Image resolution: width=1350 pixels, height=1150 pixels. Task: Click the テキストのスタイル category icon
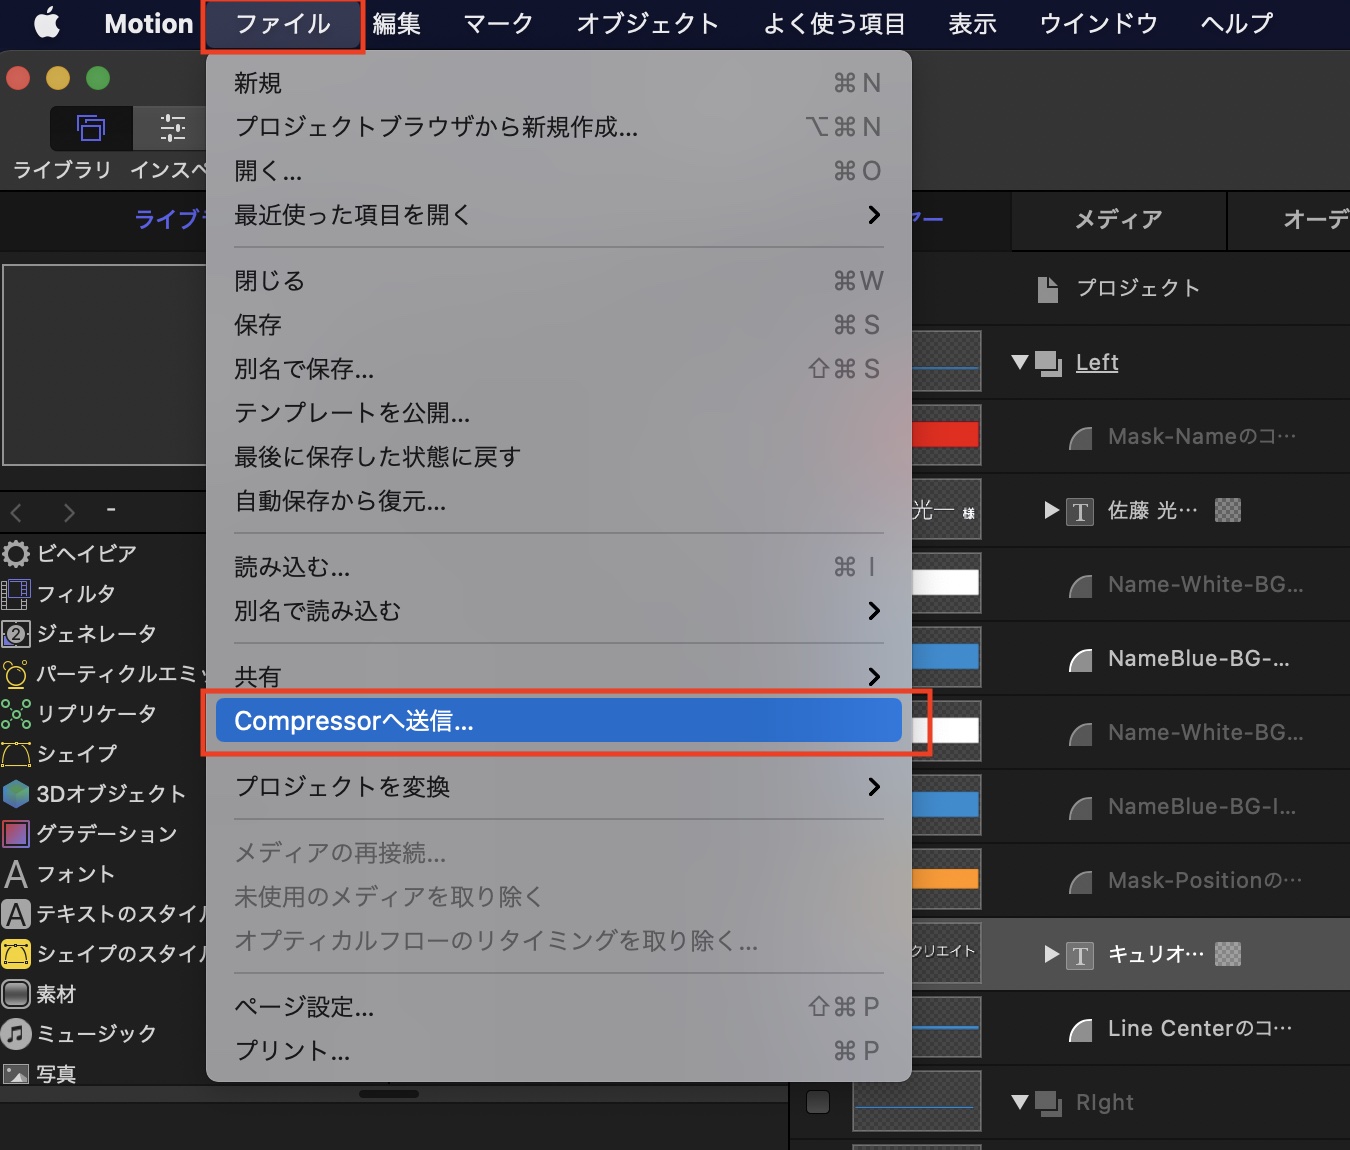[x=16, y=914]
